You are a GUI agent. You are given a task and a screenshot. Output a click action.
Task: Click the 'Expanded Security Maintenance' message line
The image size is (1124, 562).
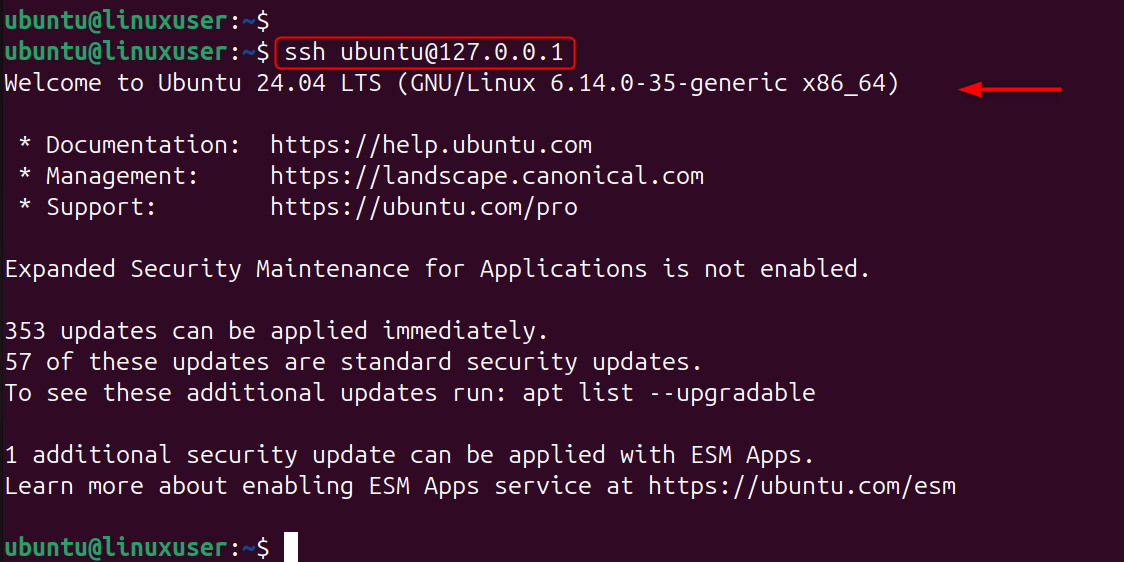[x=437, y=269]
